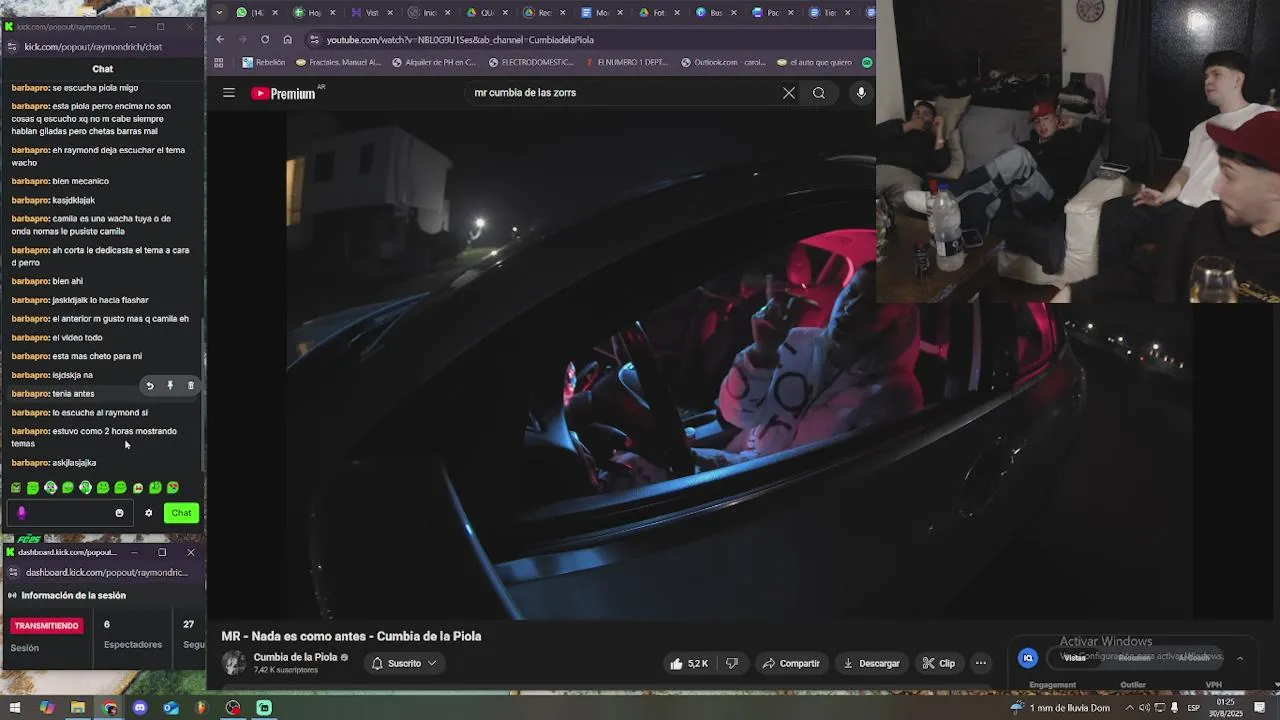Viewport: 1280px width, 720px height.
Task: Undo action icon on hovered chat message
Action: [150, 386]
